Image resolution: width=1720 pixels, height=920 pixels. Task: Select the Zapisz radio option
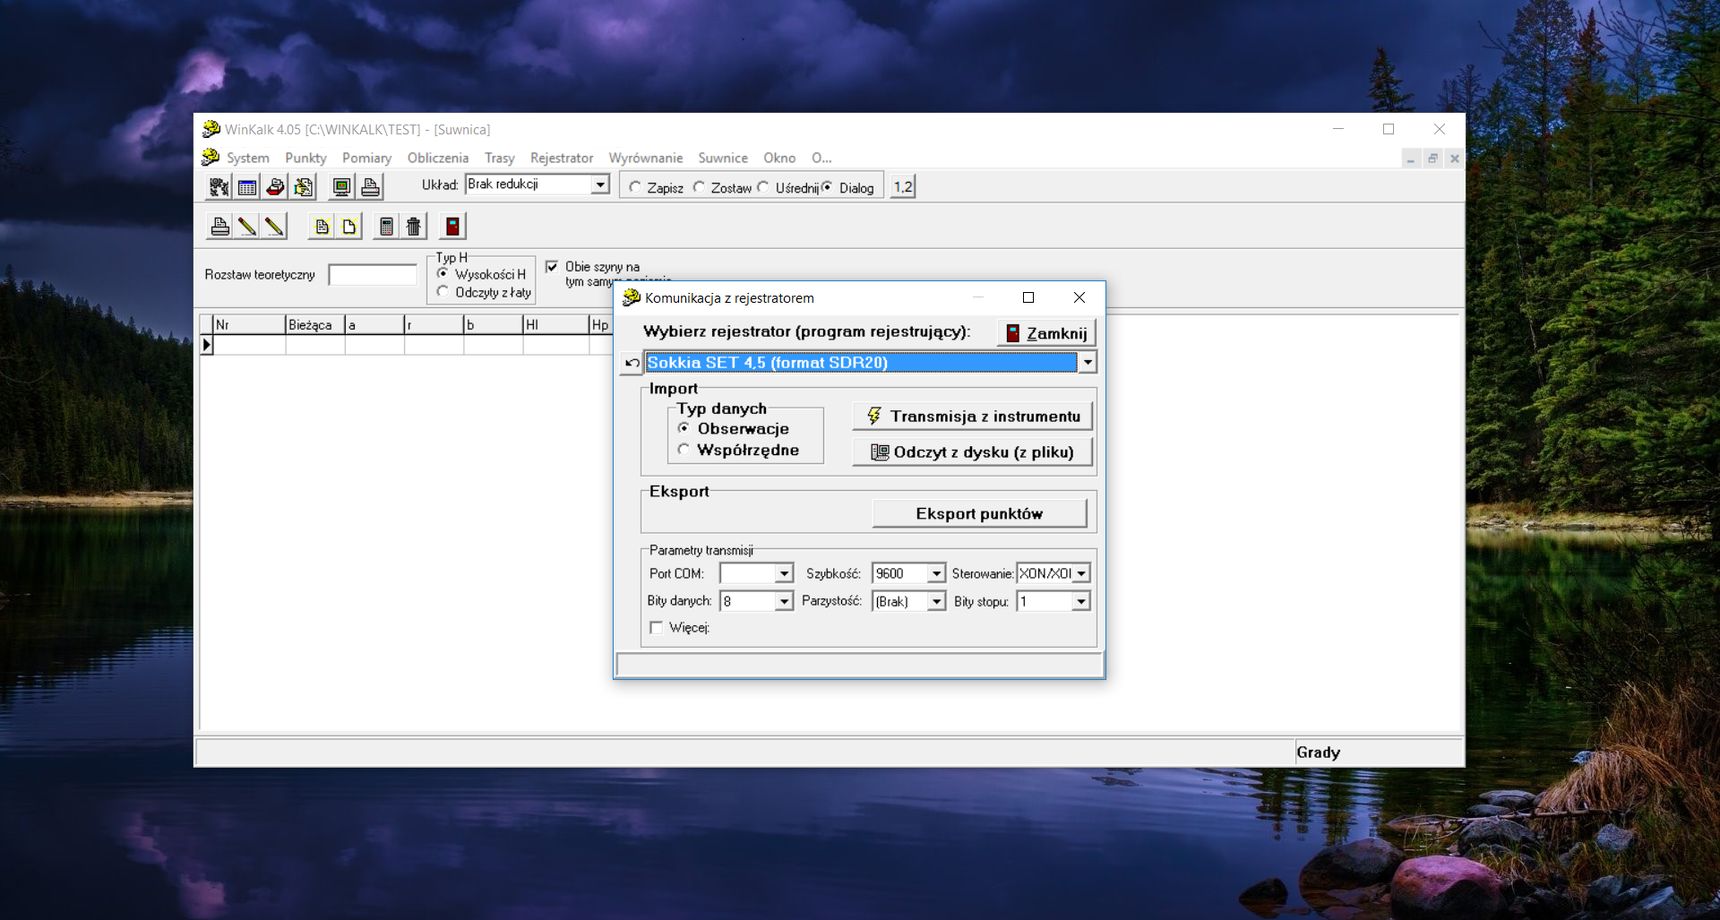click(635, 187)
